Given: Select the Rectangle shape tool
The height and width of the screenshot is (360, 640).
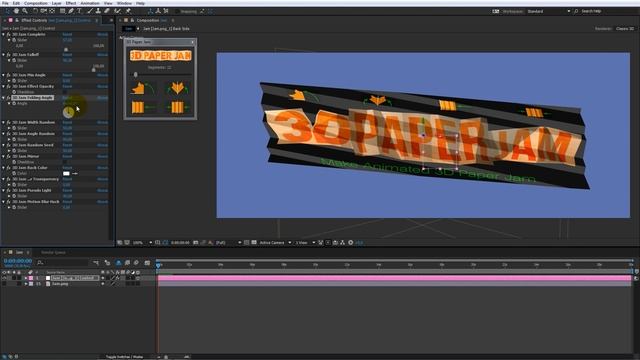Looking at the screenshot, I should pos(62,11).
